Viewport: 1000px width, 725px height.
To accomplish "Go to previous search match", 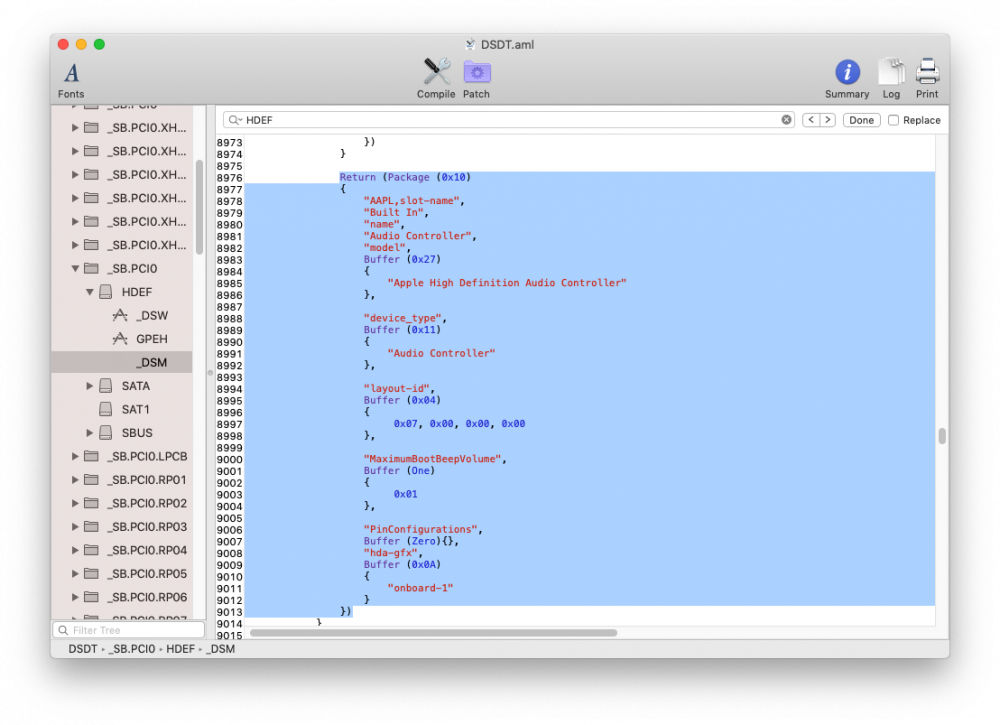I will (811, 120).
